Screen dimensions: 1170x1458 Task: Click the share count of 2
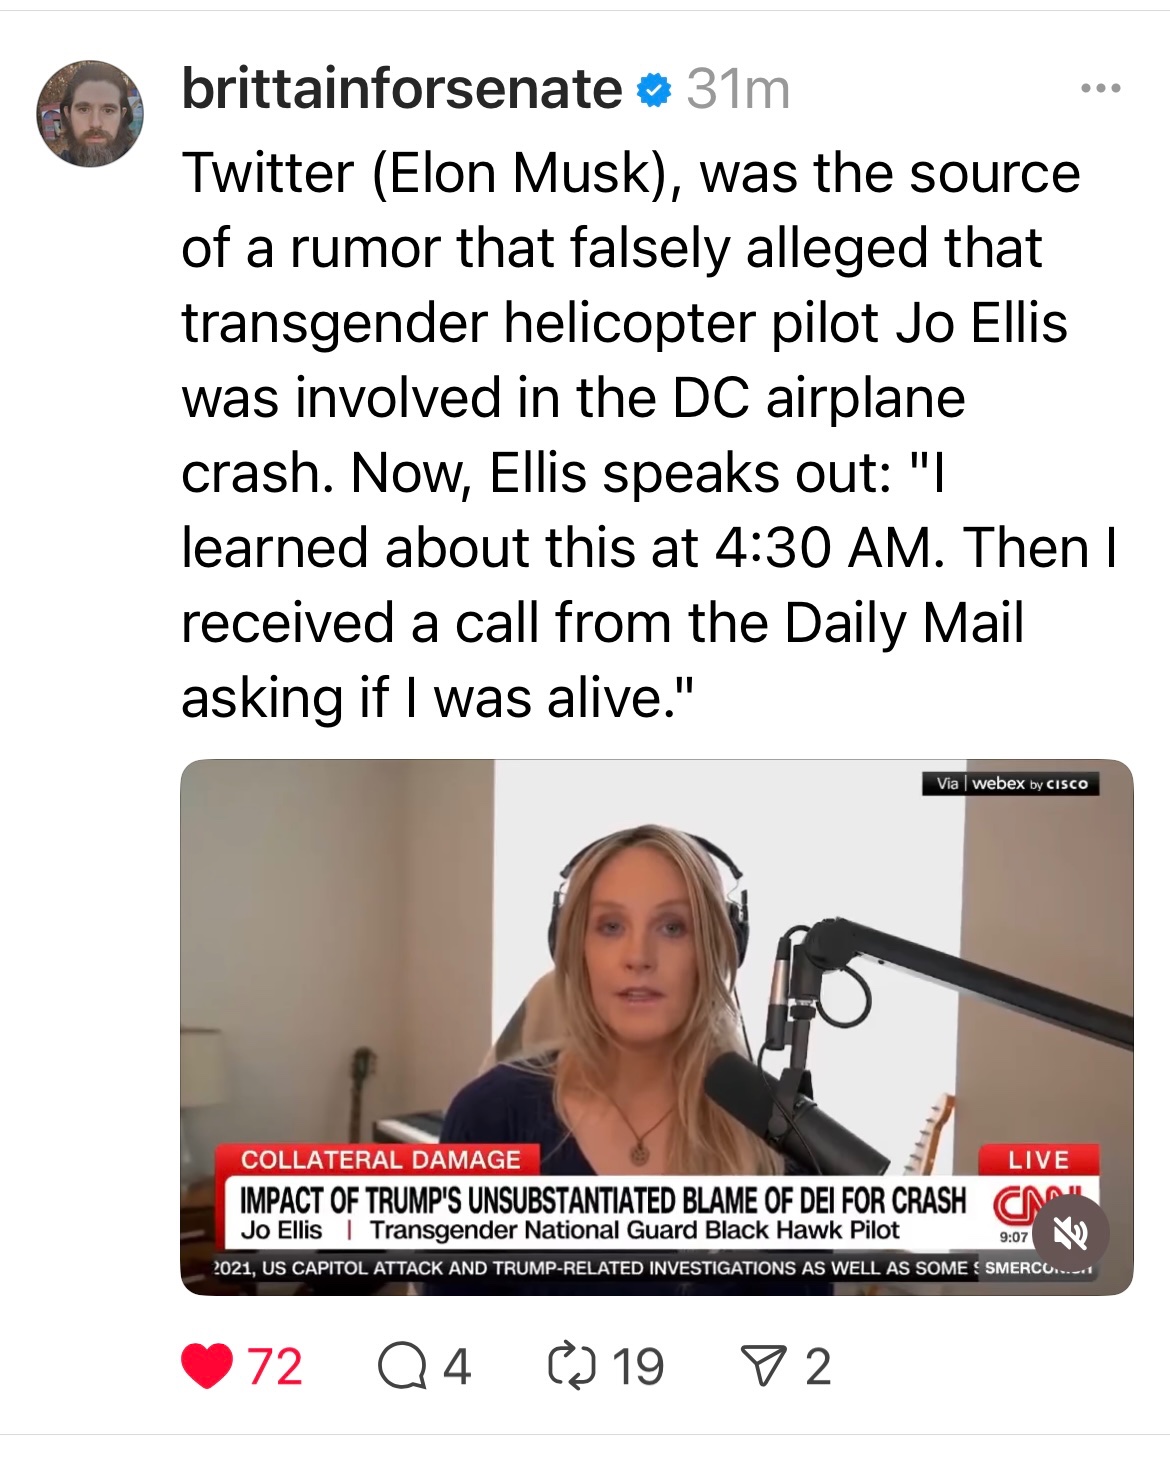(x=817, y=1366)
